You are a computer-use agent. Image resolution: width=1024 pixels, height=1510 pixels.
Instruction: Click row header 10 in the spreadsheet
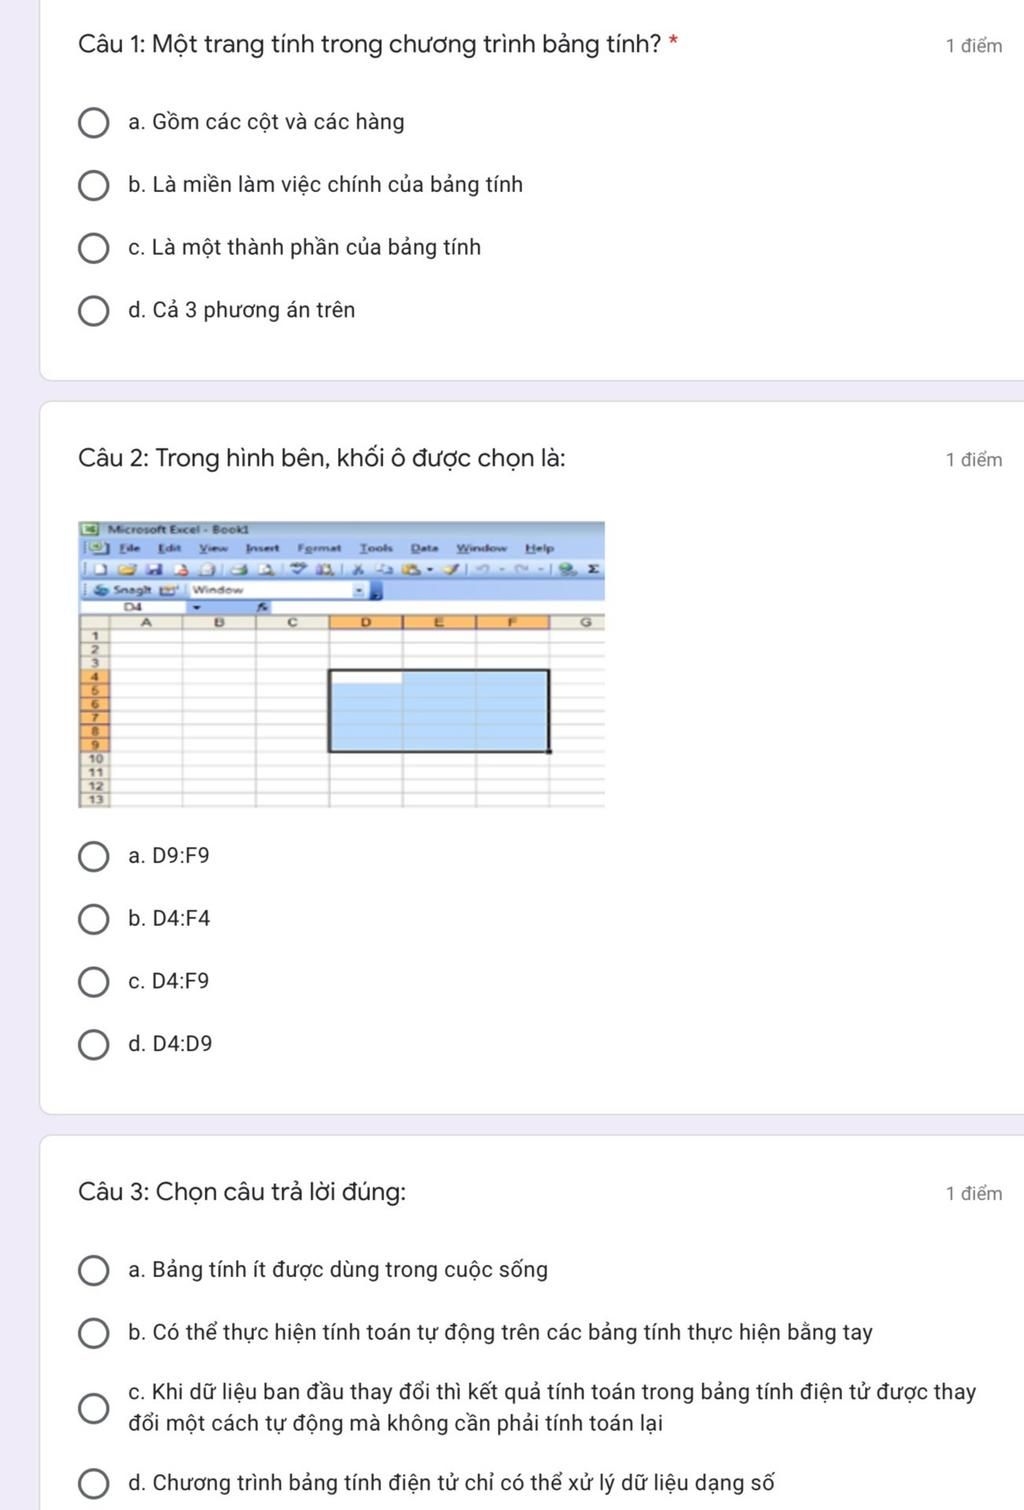click(x=96, y=759)
